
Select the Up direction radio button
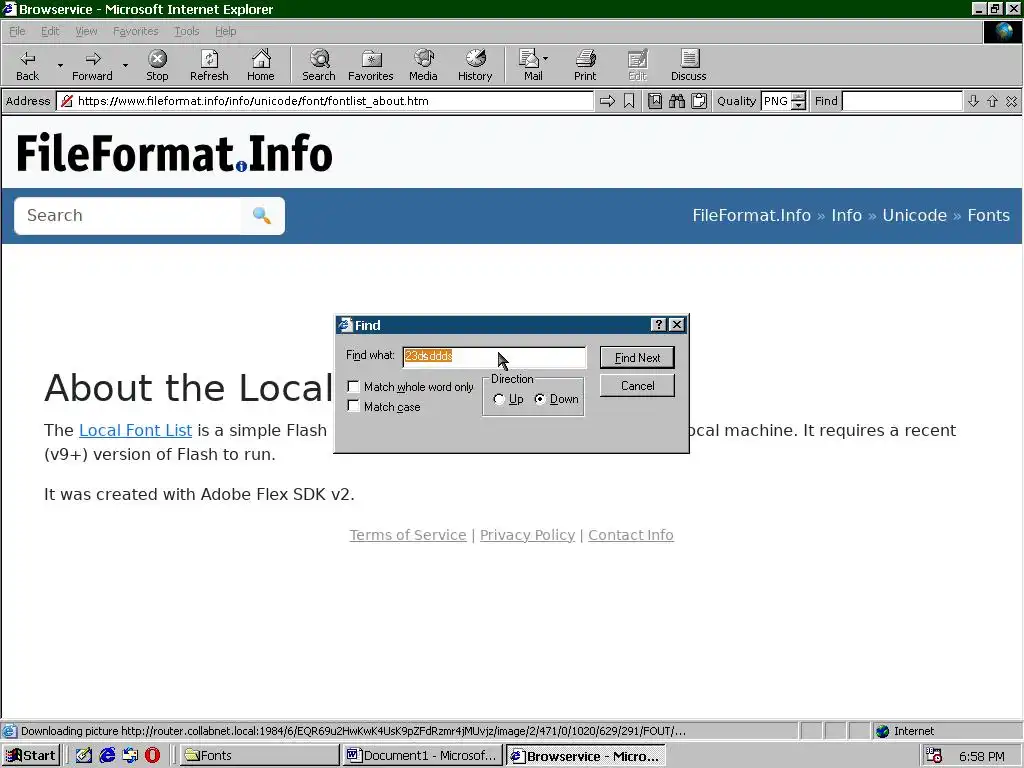[x=499, y=399]
